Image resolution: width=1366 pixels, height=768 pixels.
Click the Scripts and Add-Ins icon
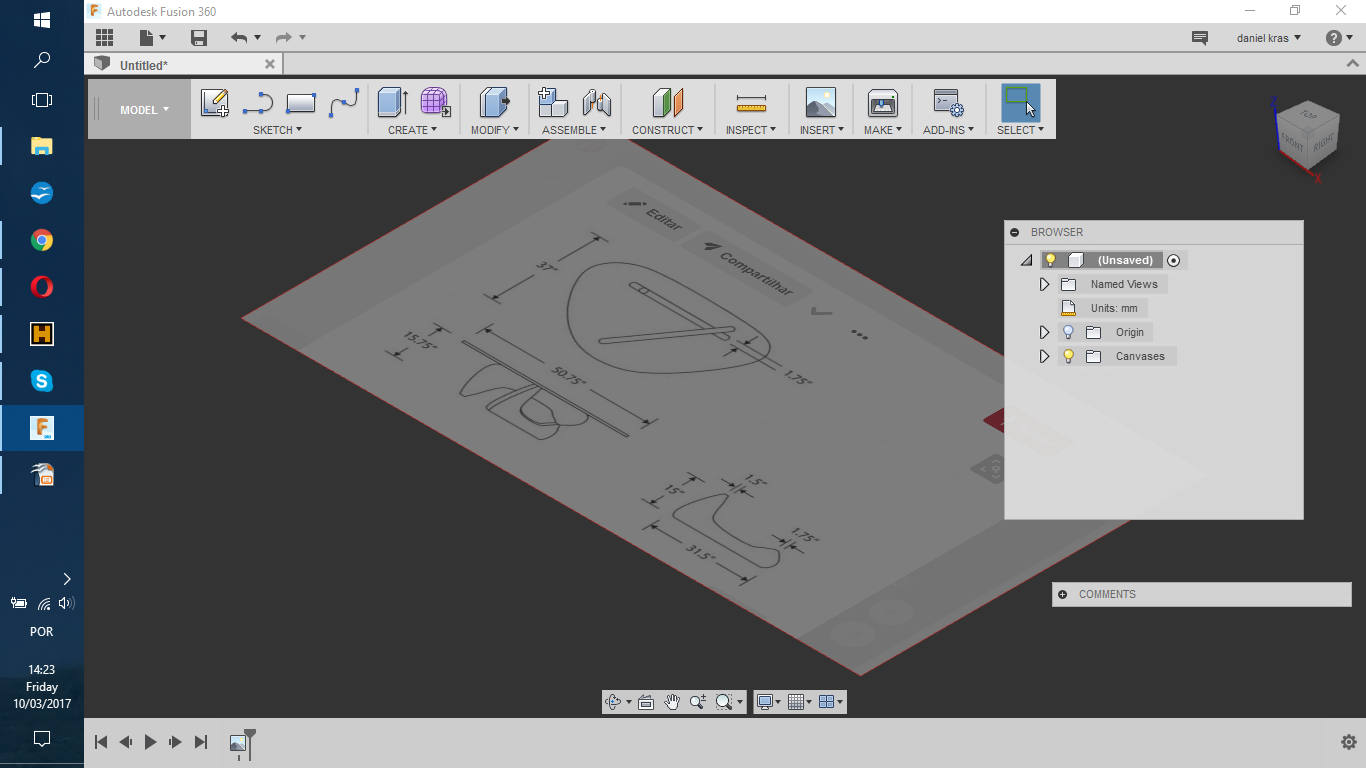point(947,103)
